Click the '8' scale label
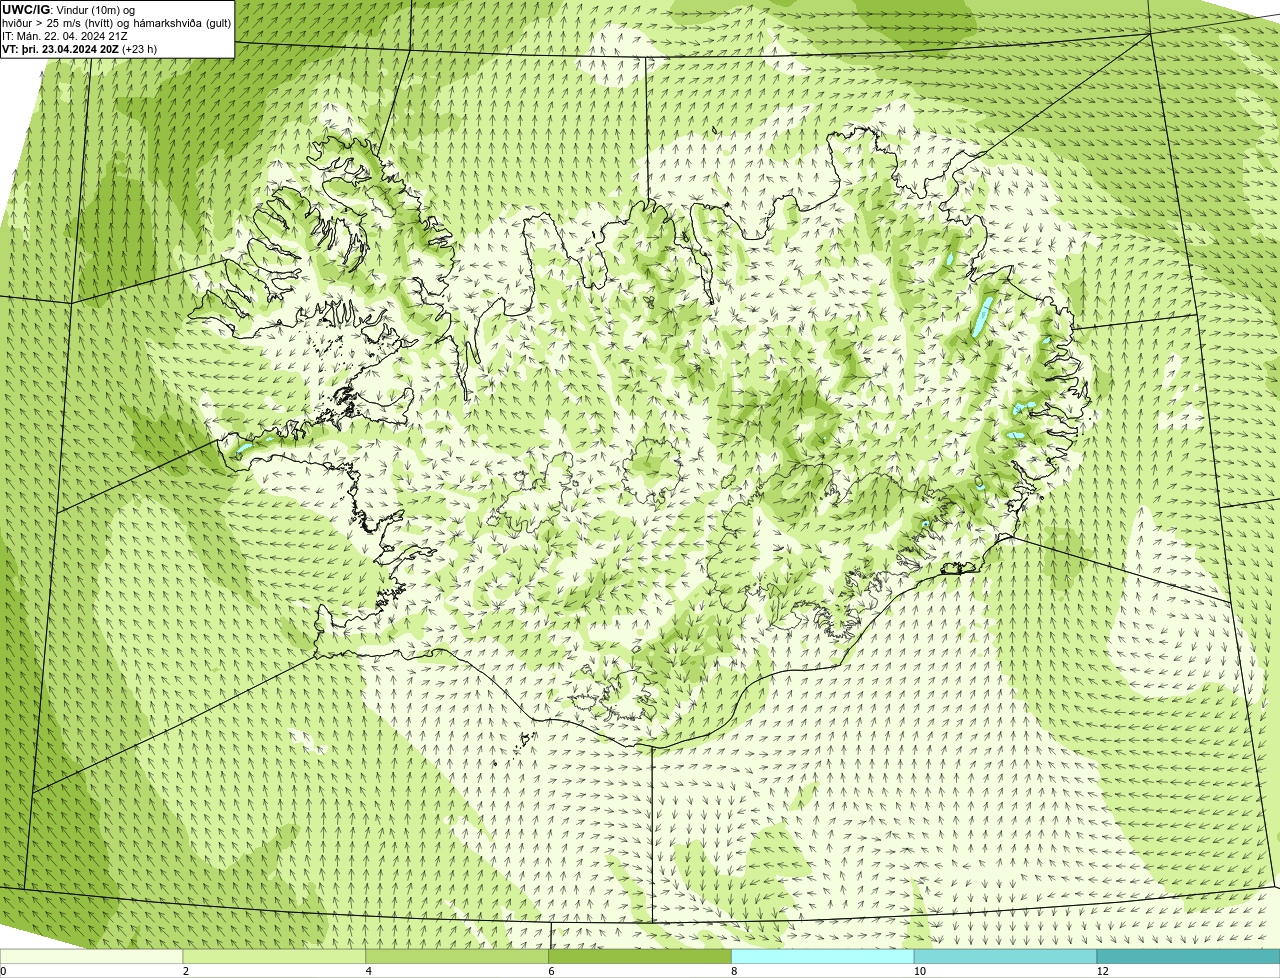 click(734, 971)
